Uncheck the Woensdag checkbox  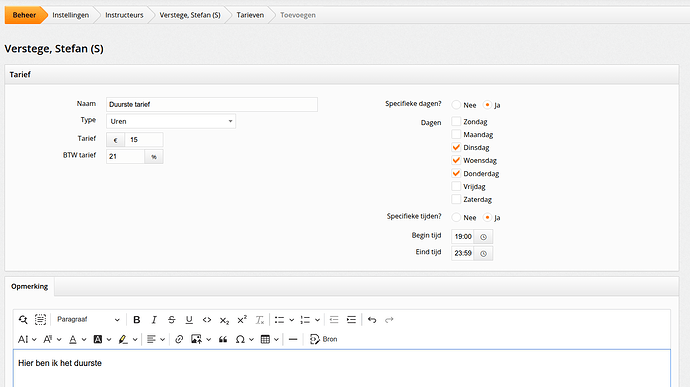pos(456,160)
